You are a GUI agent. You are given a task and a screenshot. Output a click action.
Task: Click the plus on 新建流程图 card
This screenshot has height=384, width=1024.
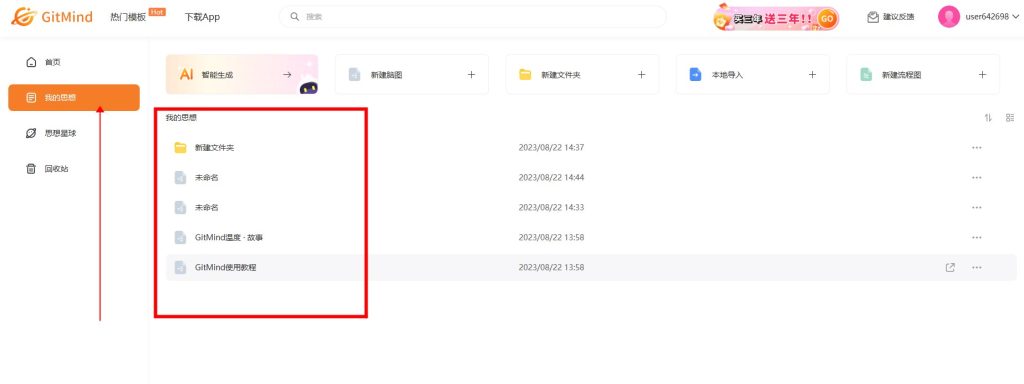tap(982, 74)
